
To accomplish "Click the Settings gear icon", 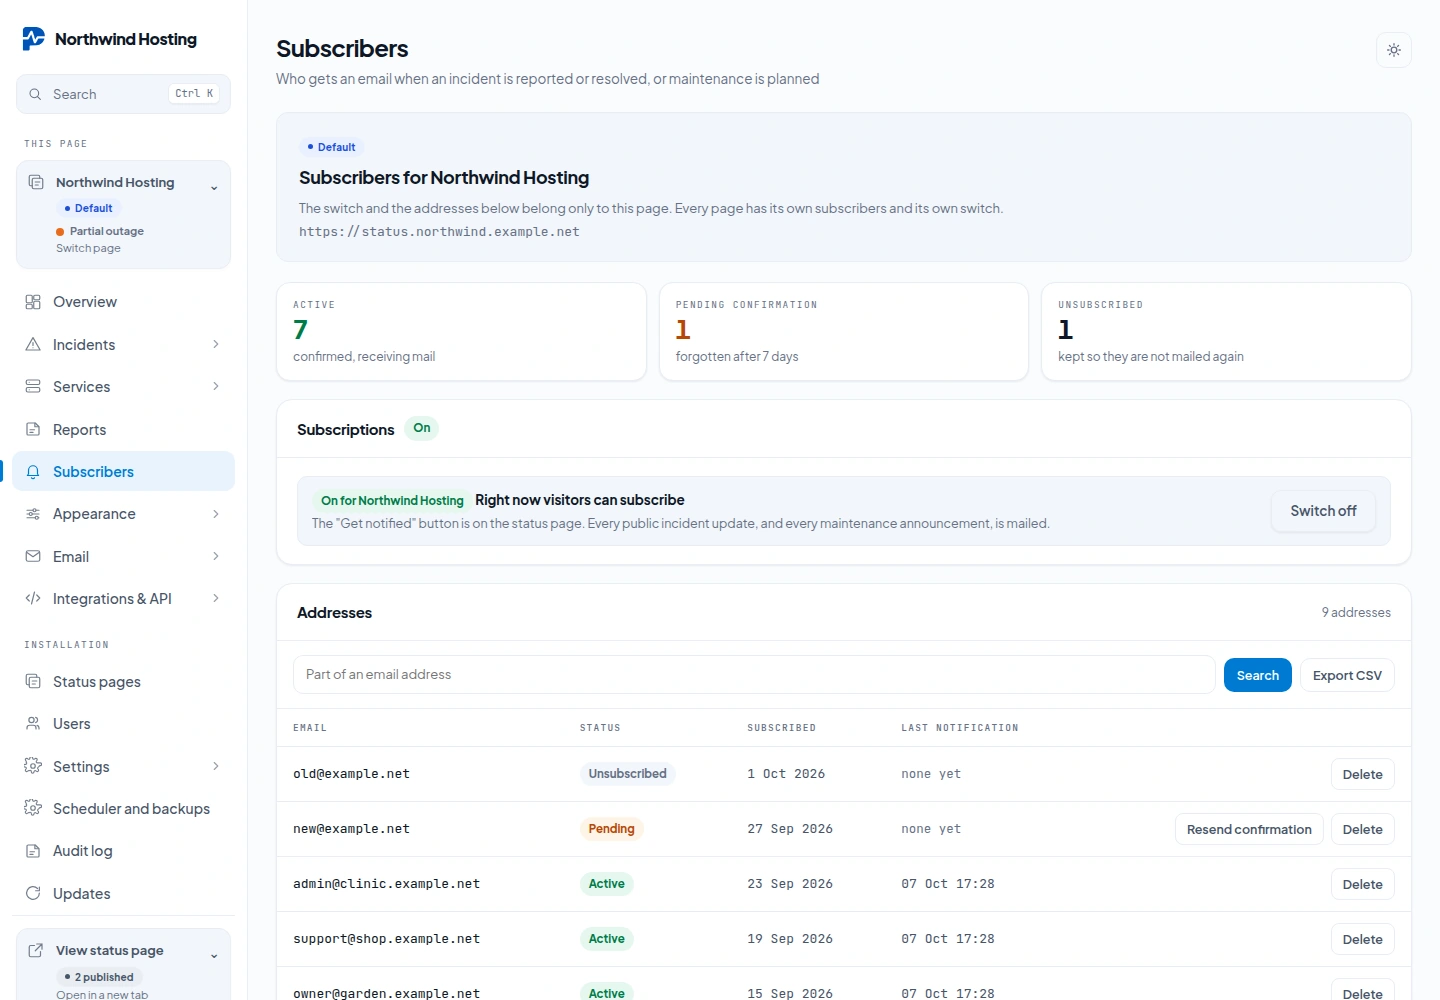I will pos(33,766).
